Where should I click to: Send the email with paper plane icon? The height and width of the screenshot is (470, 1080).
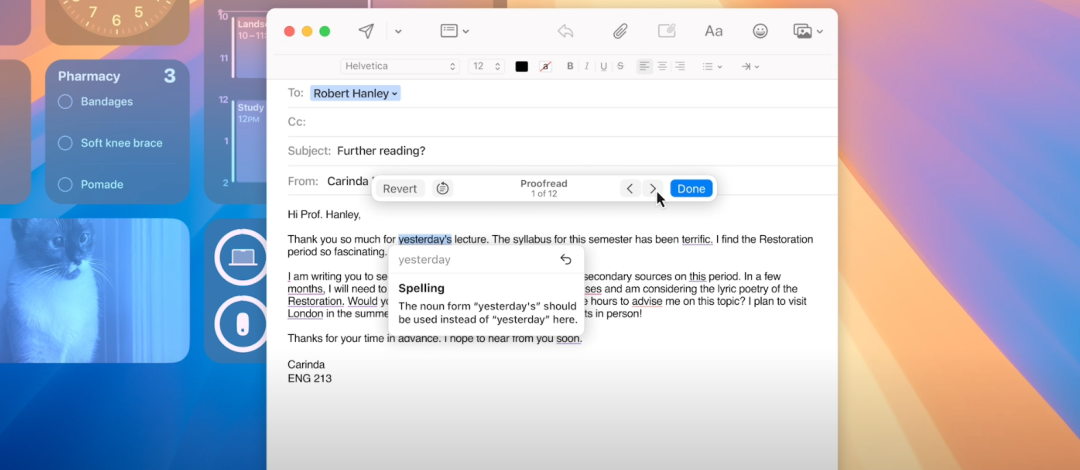pyautogui.click(x=366, y=31)
